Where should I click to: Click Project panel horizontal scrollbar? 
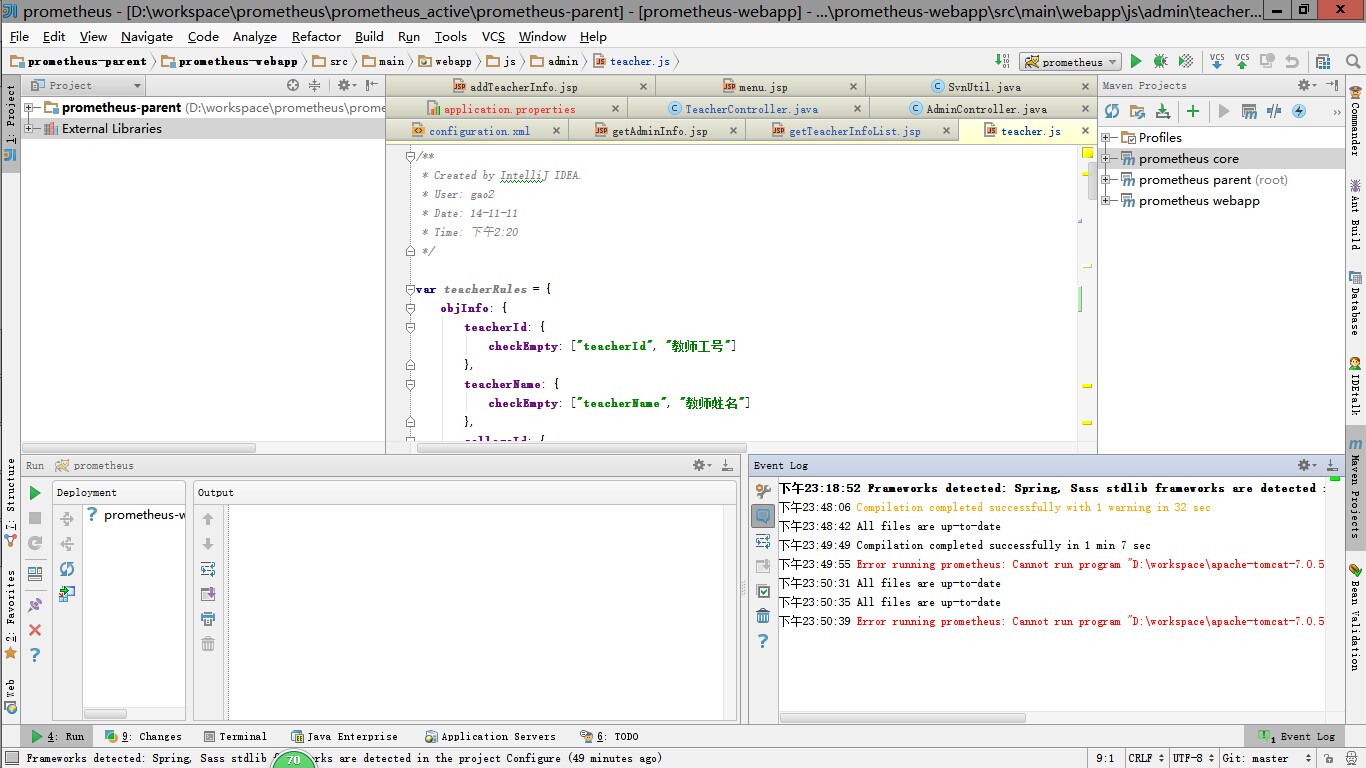tap(139, 448)
